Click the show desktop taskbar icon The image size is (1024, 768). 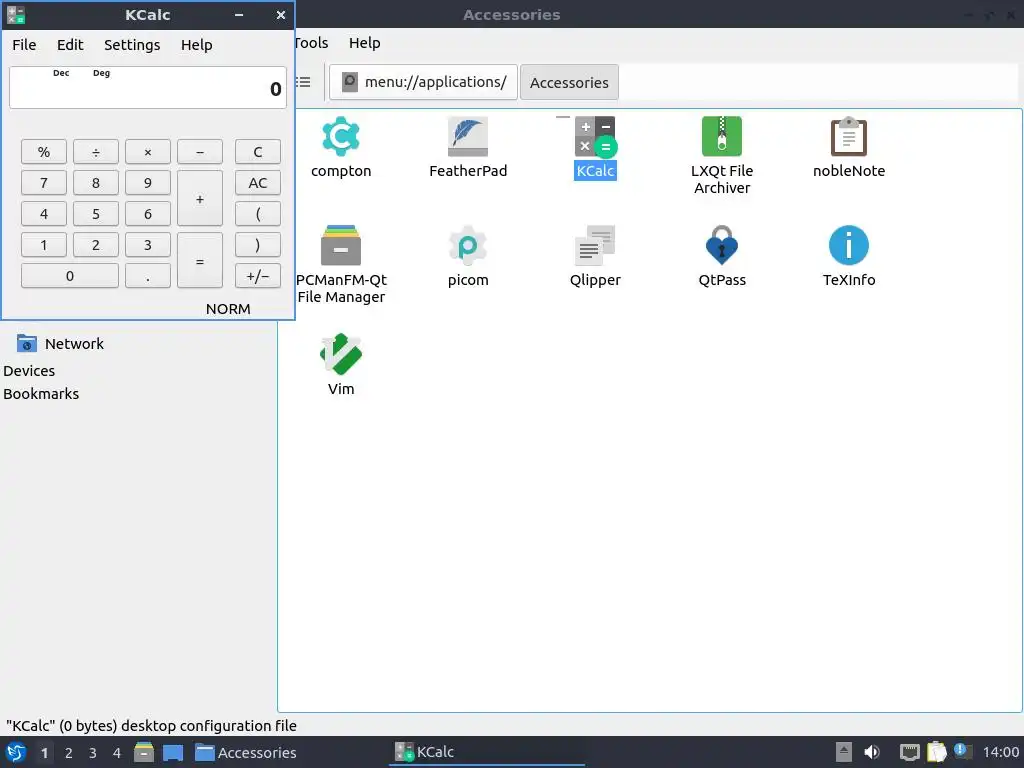pyautogui.click(x=172, y=752)
